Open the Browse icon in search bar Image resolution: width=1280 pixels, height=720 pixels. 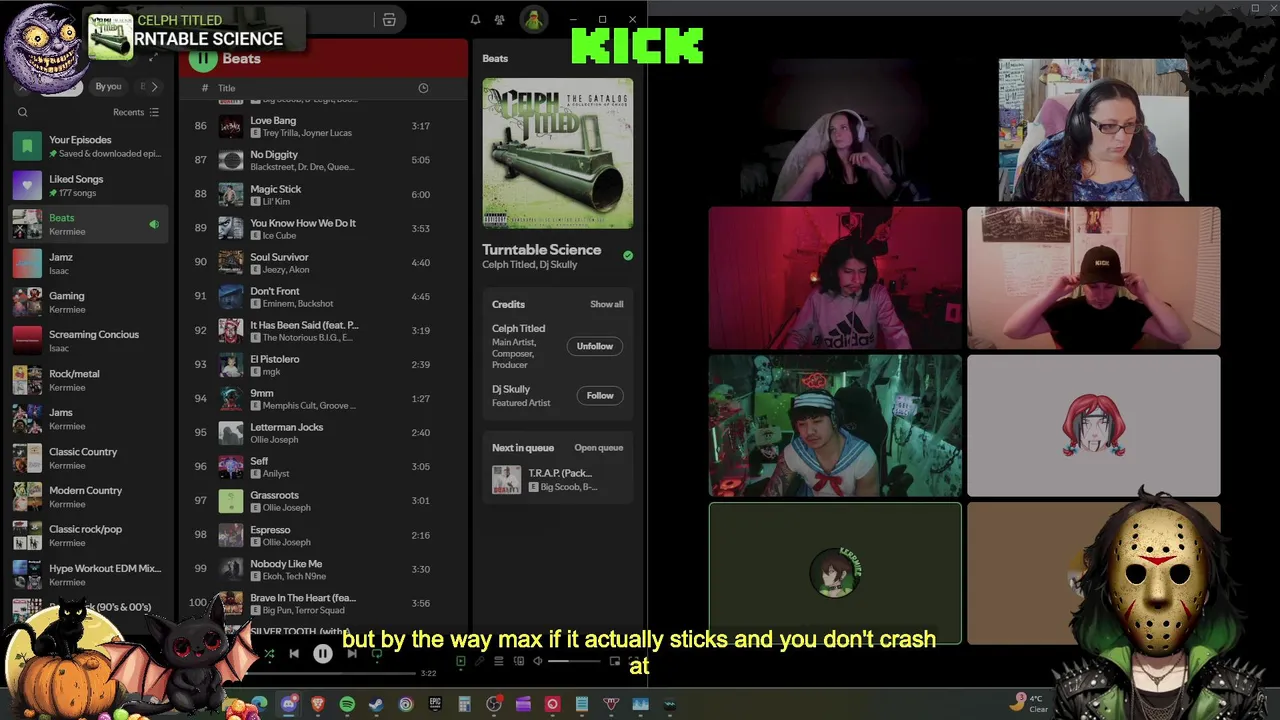pos(389,20)
